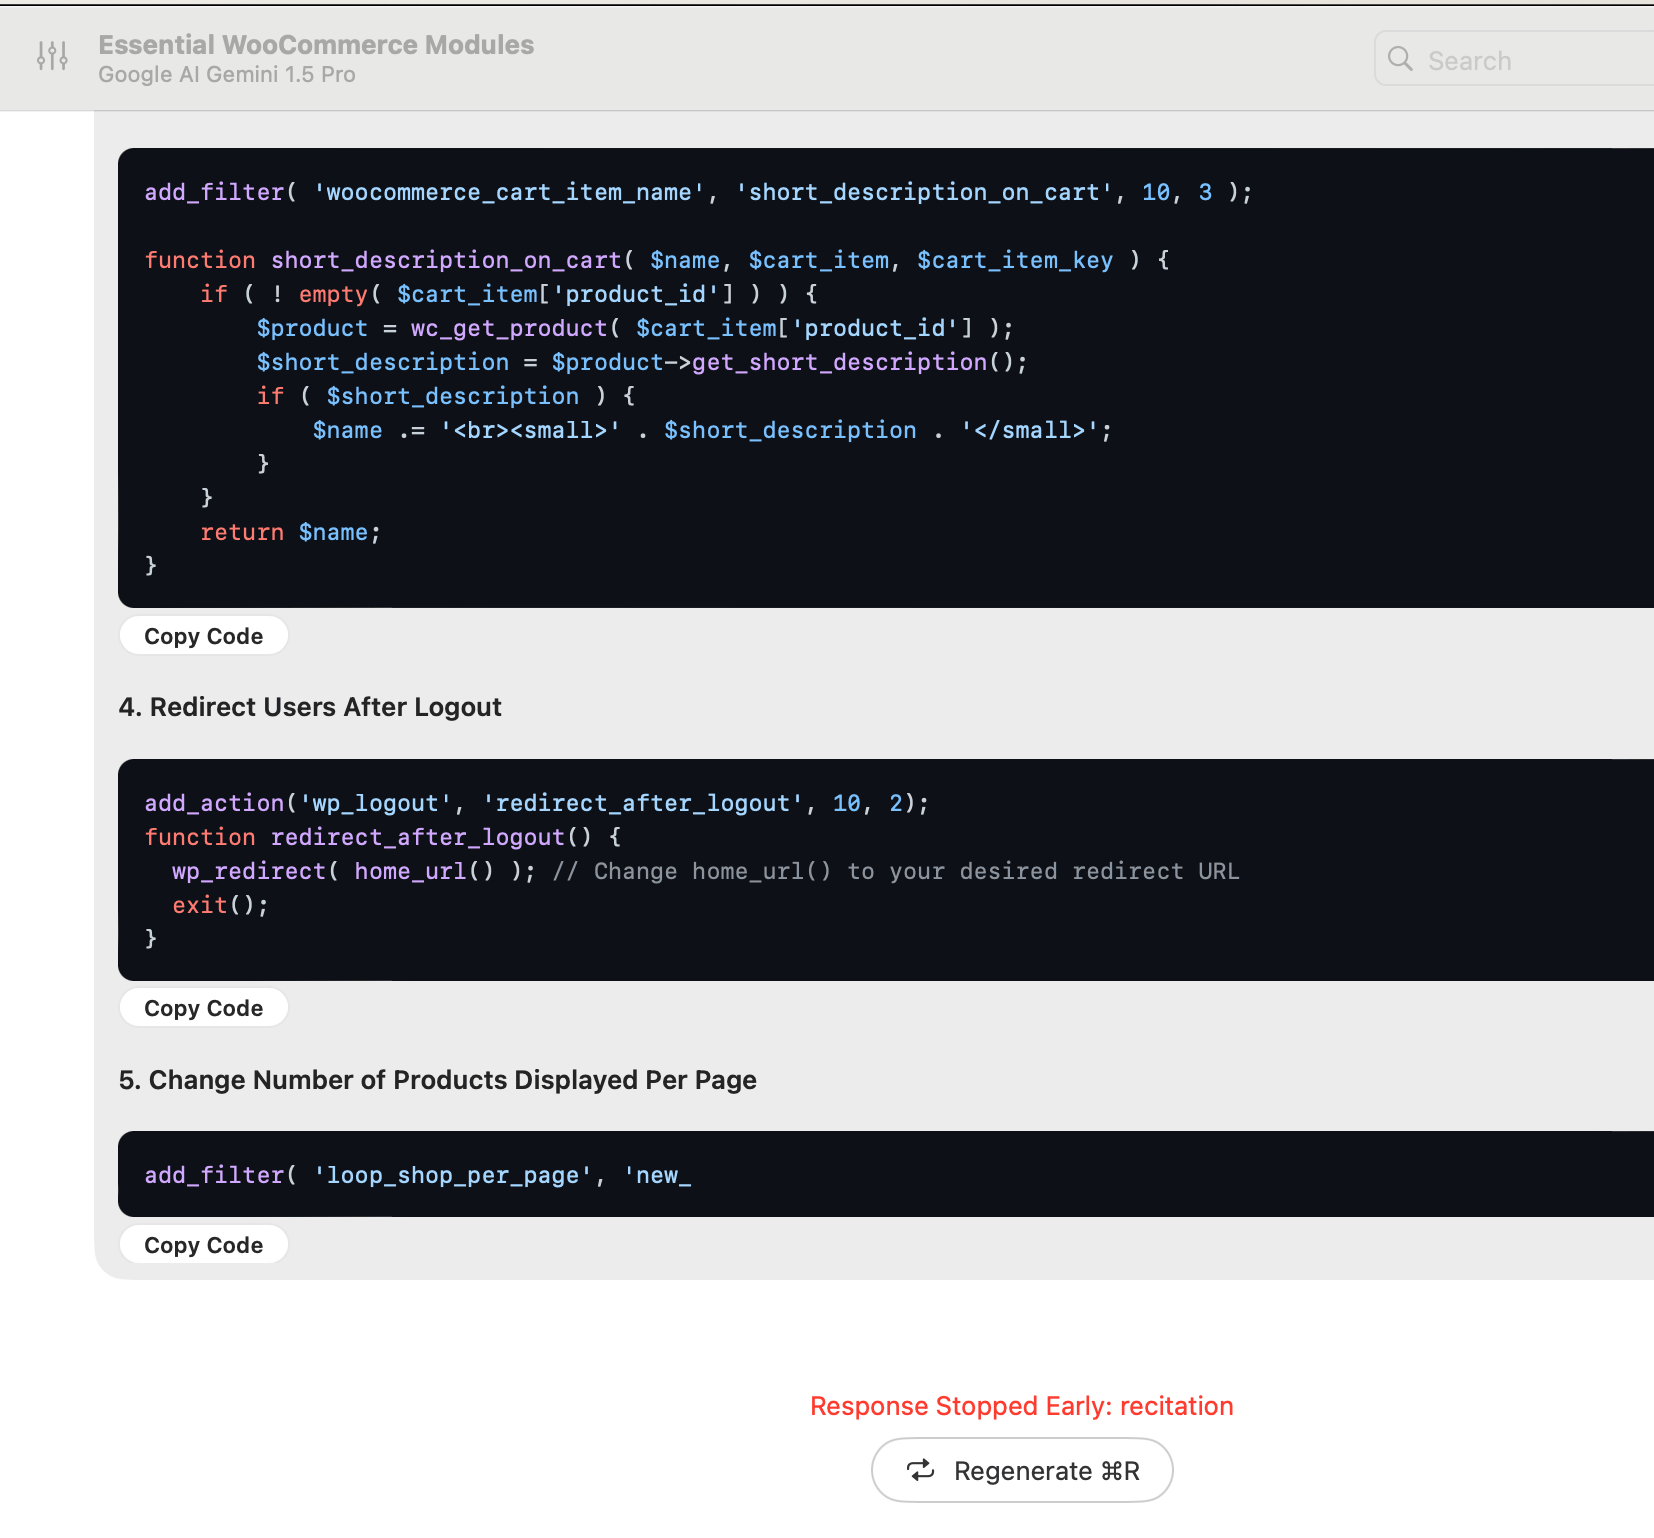
Task: Copy the loop_shop_per_page code block
Action: pos(204,1245)
